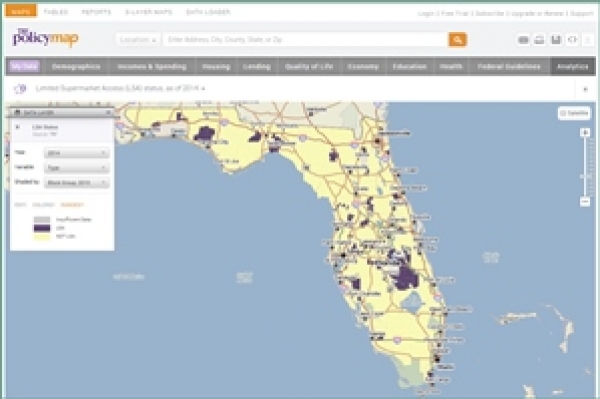The image size is (600, 399).
Task: Click the Upgrade or Renew link
Action: point(537,13)
